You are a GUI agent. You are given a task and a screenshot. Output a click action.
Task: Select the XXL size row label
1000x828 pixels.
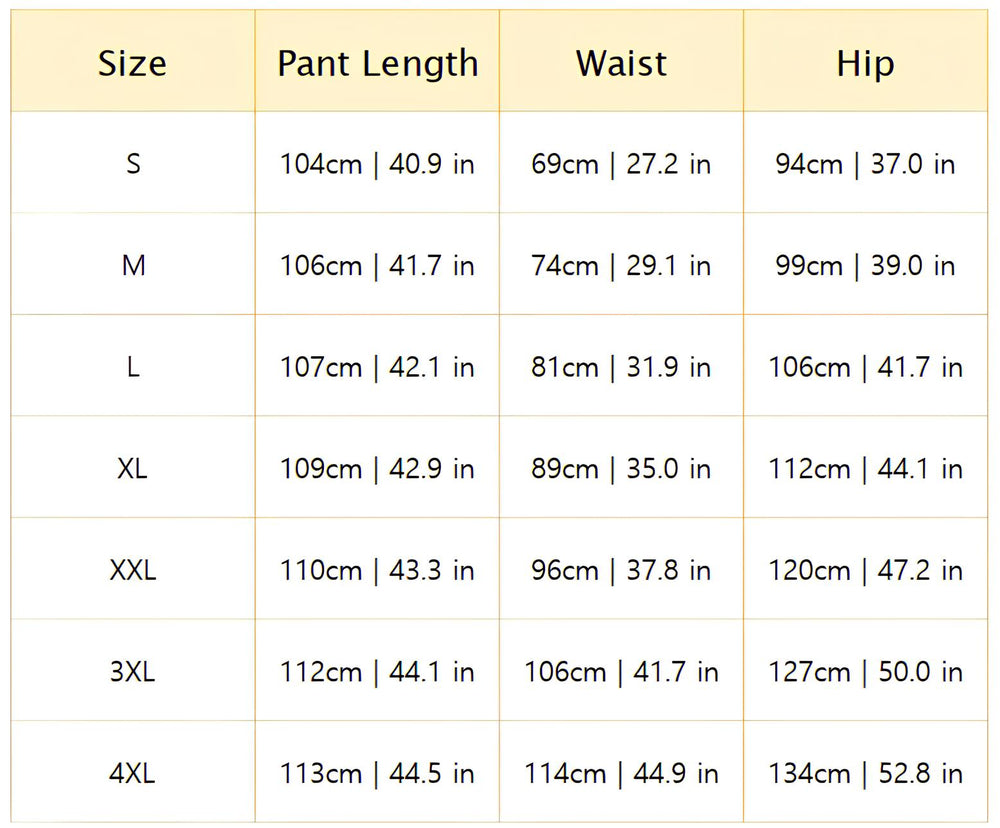pos(133,571)
